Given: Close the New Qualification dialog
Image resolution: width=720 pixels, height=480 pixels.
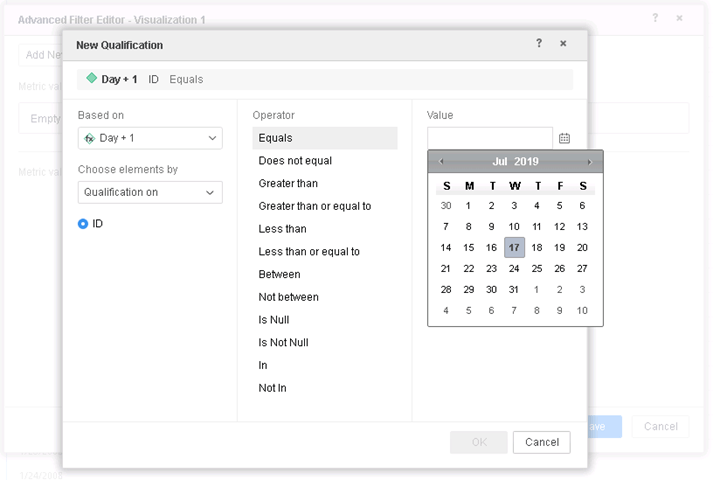Looking at the screenshot, I should [563, 44].
